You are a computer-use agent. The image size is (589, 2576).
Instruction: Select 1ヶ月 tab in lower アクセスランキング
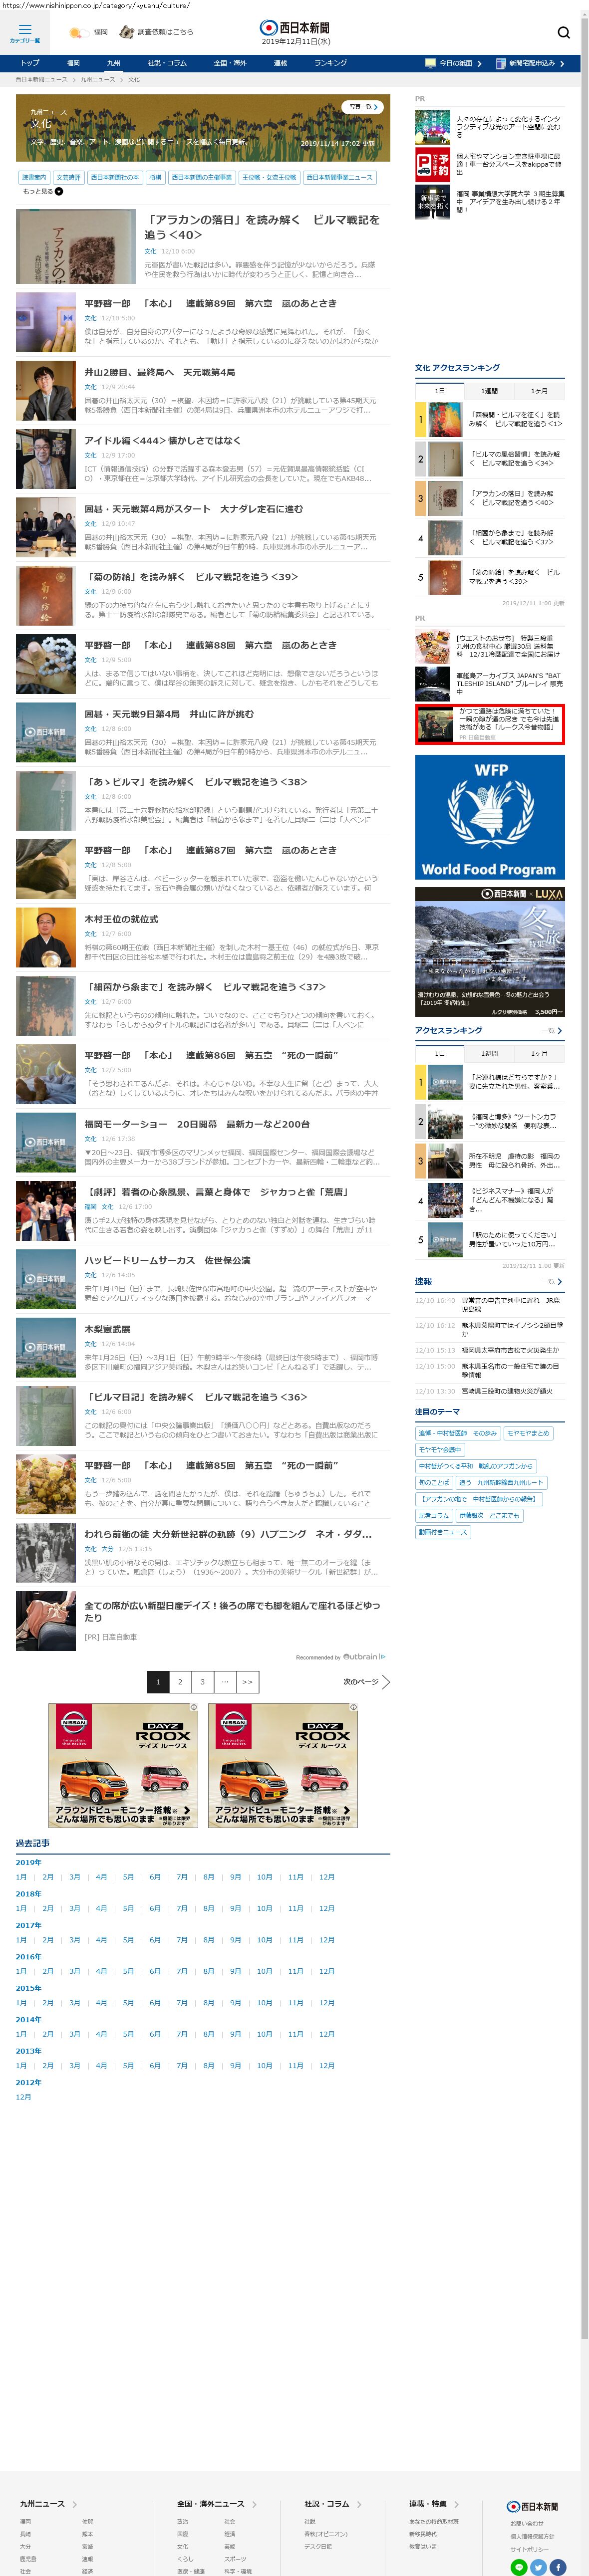(539, 1053)
